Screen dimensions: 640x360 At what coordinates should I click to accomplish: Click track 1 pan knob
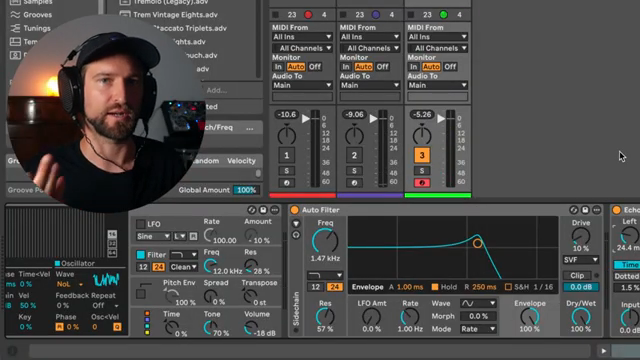pyautogui.click(x=287, y=135)
